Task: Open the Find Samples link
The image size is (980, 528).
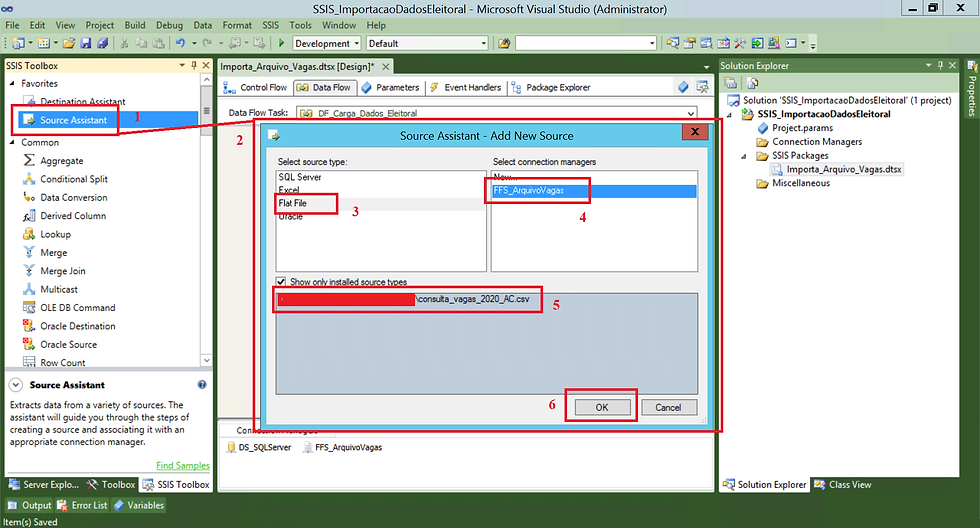Action: pos(182,466)
